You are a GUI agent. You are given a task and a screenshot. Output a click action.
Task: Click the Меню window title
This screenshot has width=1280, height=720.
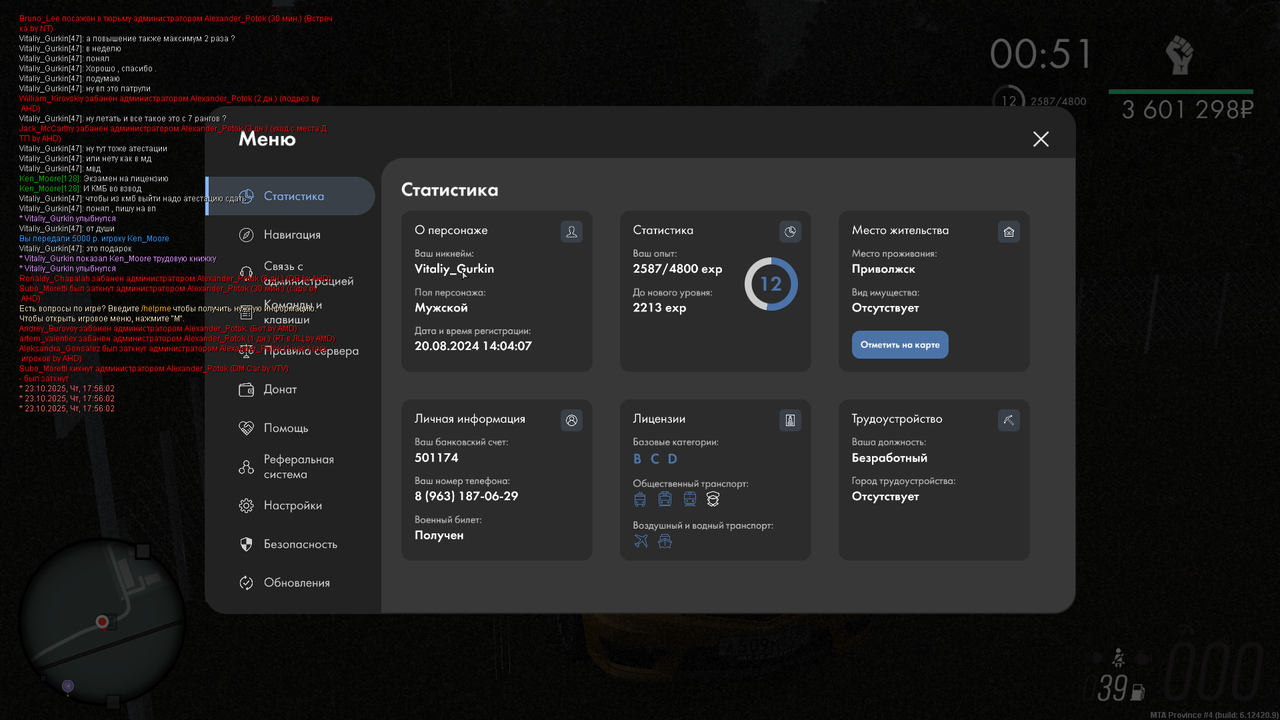pyautogui.click(x=267, y=139)
